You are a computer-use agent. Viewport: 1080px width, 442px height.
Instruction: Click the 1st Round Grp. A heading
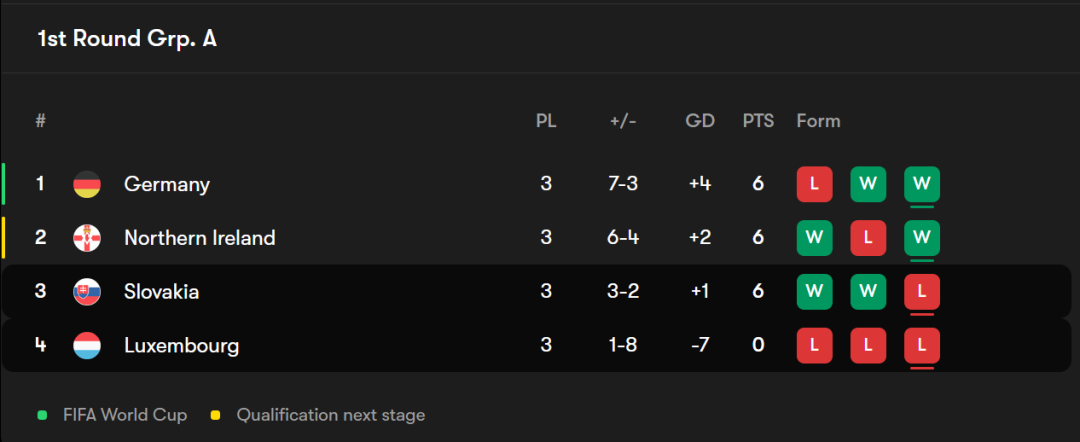click(127, 39)
